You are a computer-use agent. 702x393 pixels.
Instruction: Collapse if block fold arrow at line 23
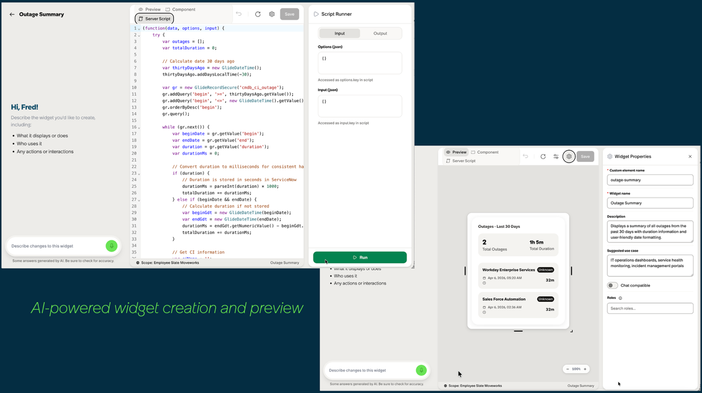coord(139,173)
